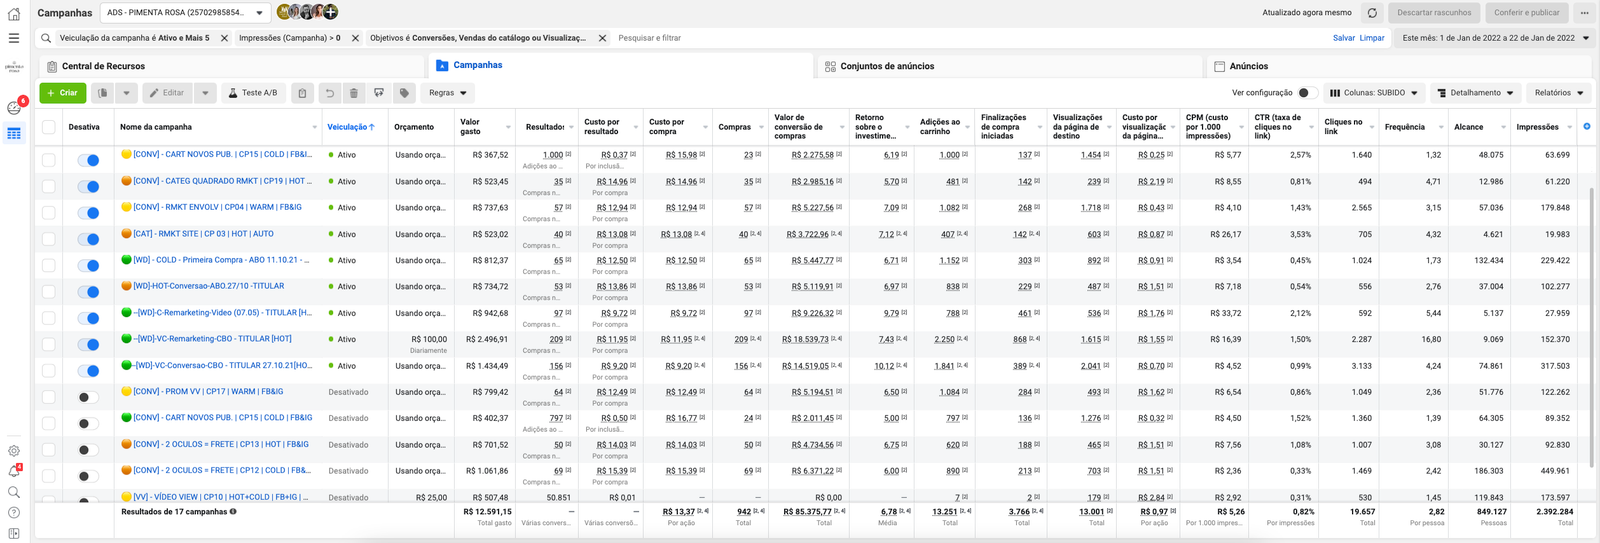Image resolution: width=1600 pixels, height=543 pixels.
Task: Click the tag label icon in toolbar
Action: pyautogui.click(x=404, y=93)
